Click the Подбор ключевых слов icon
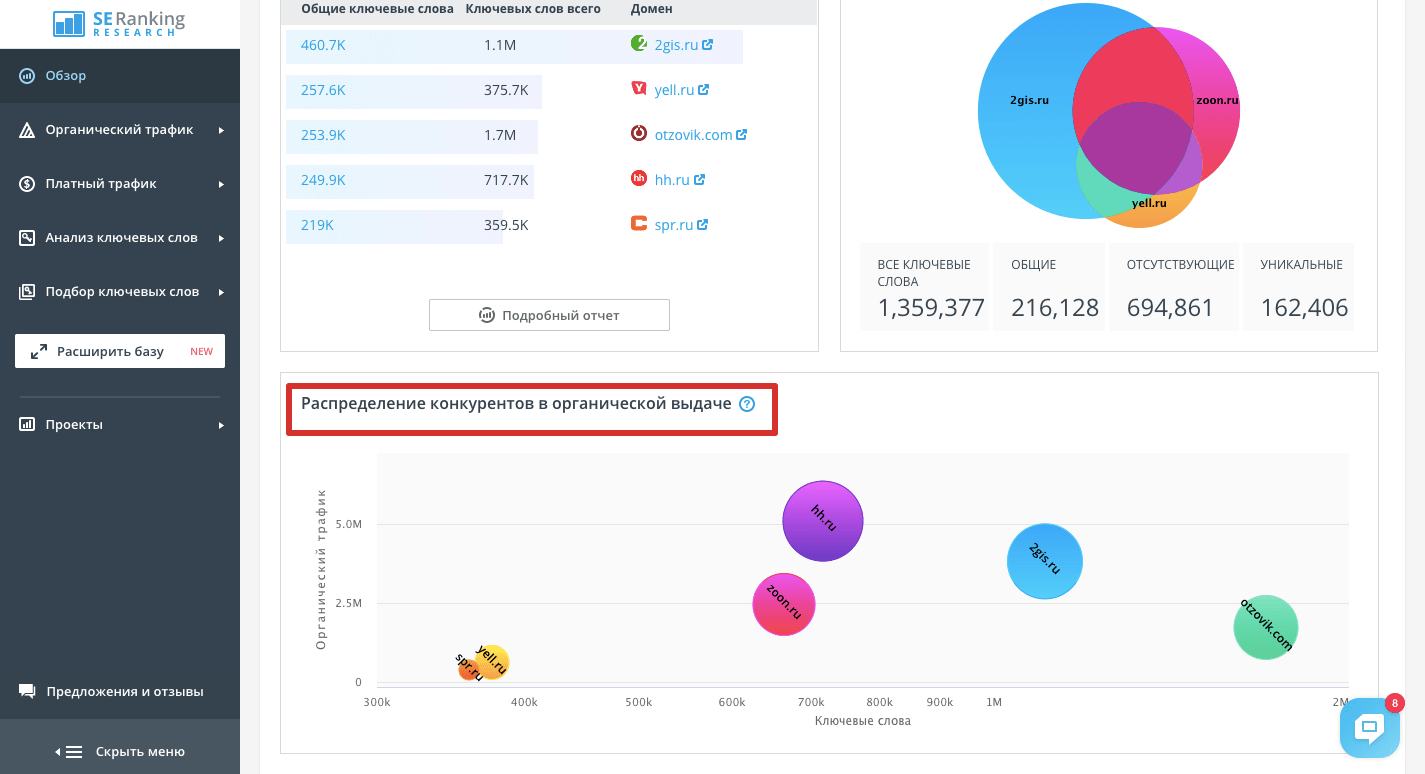The image size is (1425, 774). [x=27, y=292]
